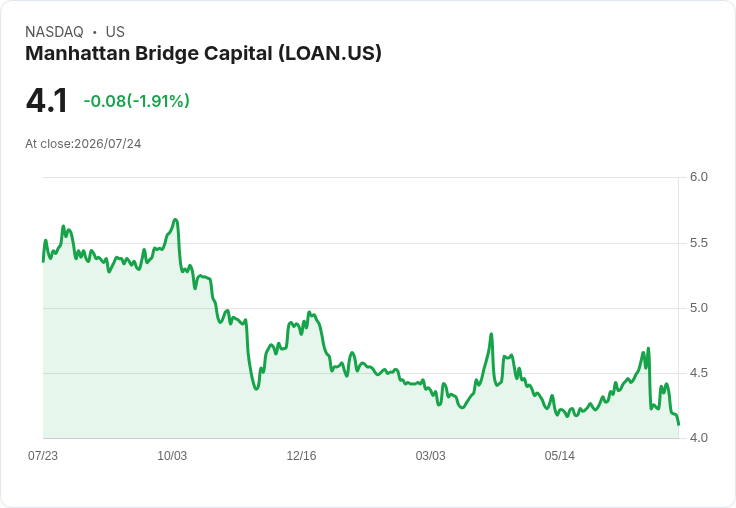Click the Manhattan Bridge Capital (LOAN.US) title

(x=203, y=54)
